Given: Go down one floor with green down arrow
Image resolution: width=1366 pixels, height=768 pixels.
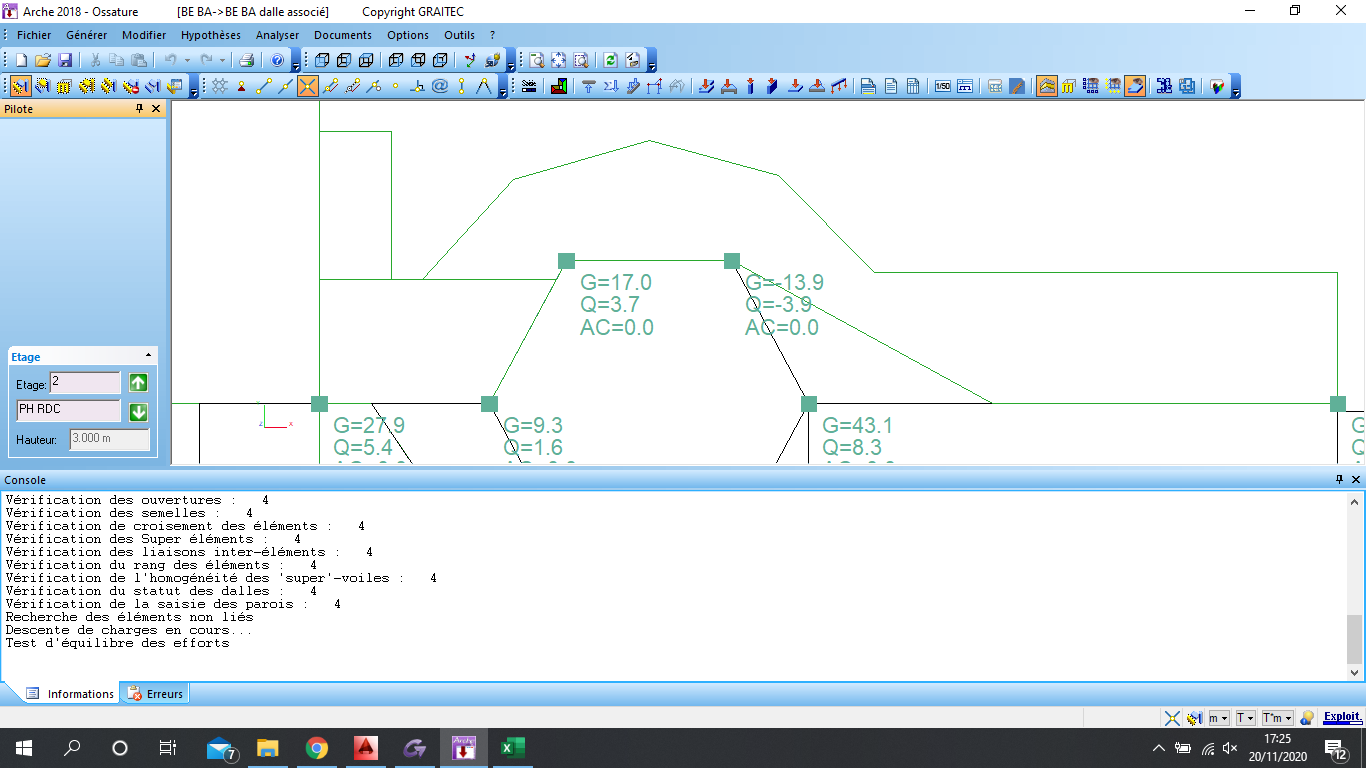Looking at the screenshot, I should [x=138, y=412].
